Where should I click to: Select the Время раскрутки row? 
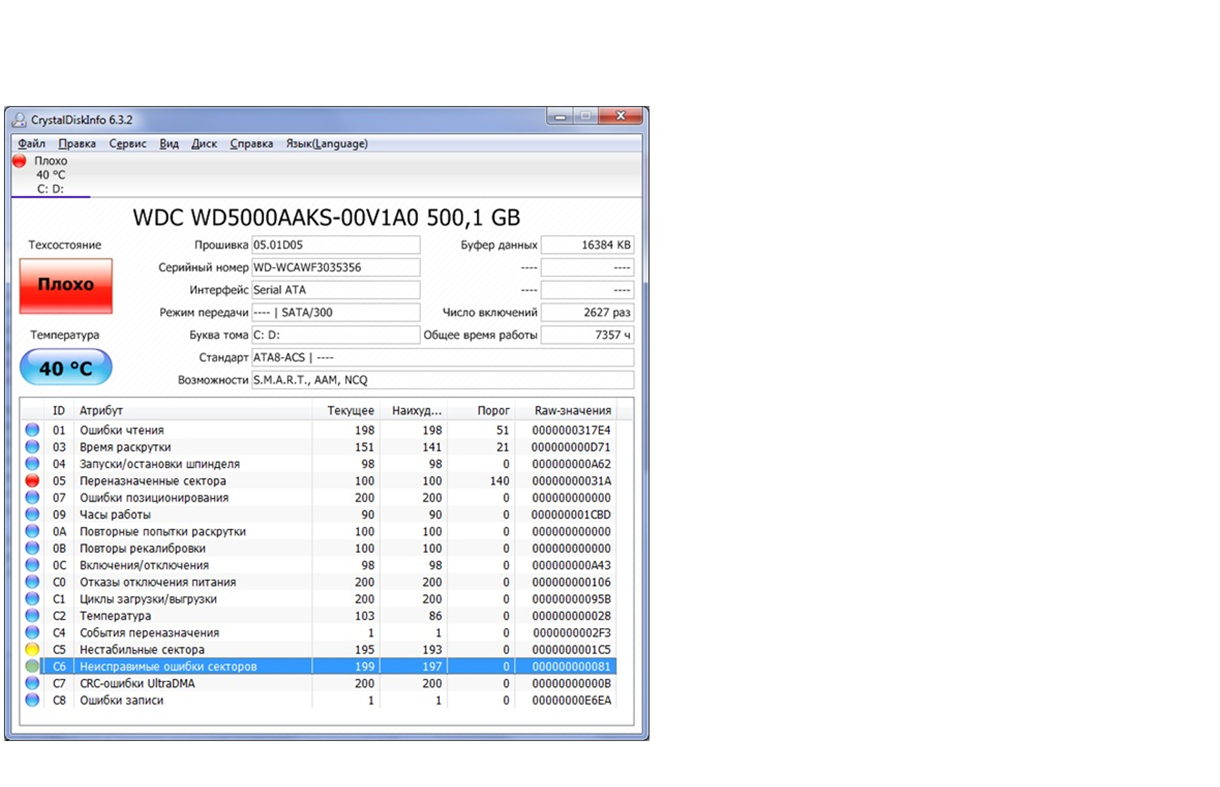coord(320,447)
